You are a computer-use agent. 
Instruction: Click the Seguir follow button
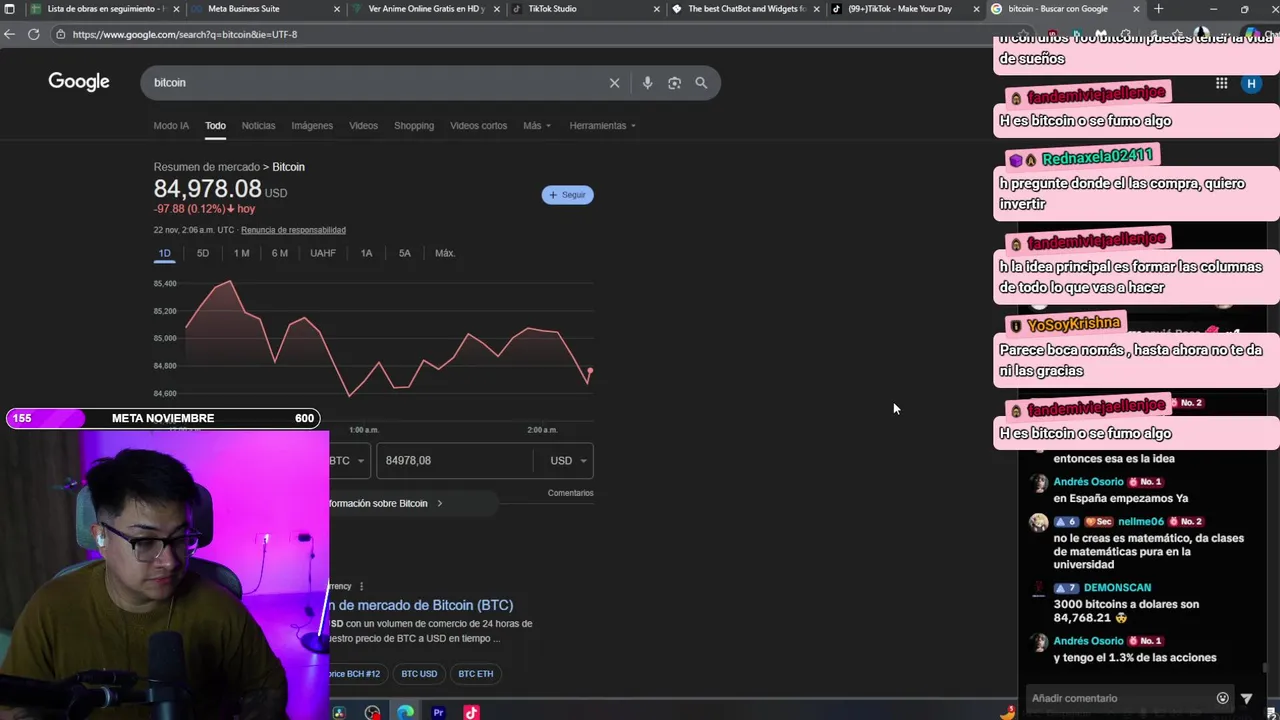pyautogui.click(x=568, y=195)
